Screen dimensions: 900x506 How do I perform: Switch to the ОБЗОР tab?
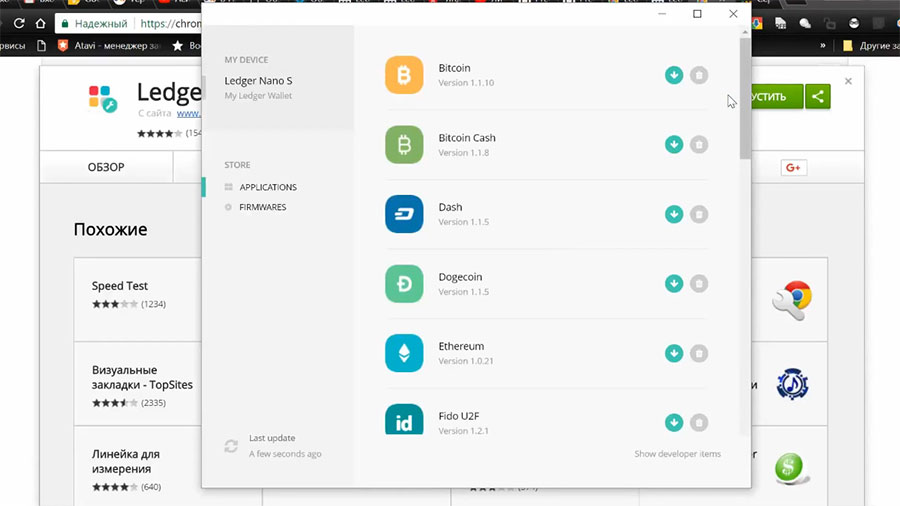[106, 167]
